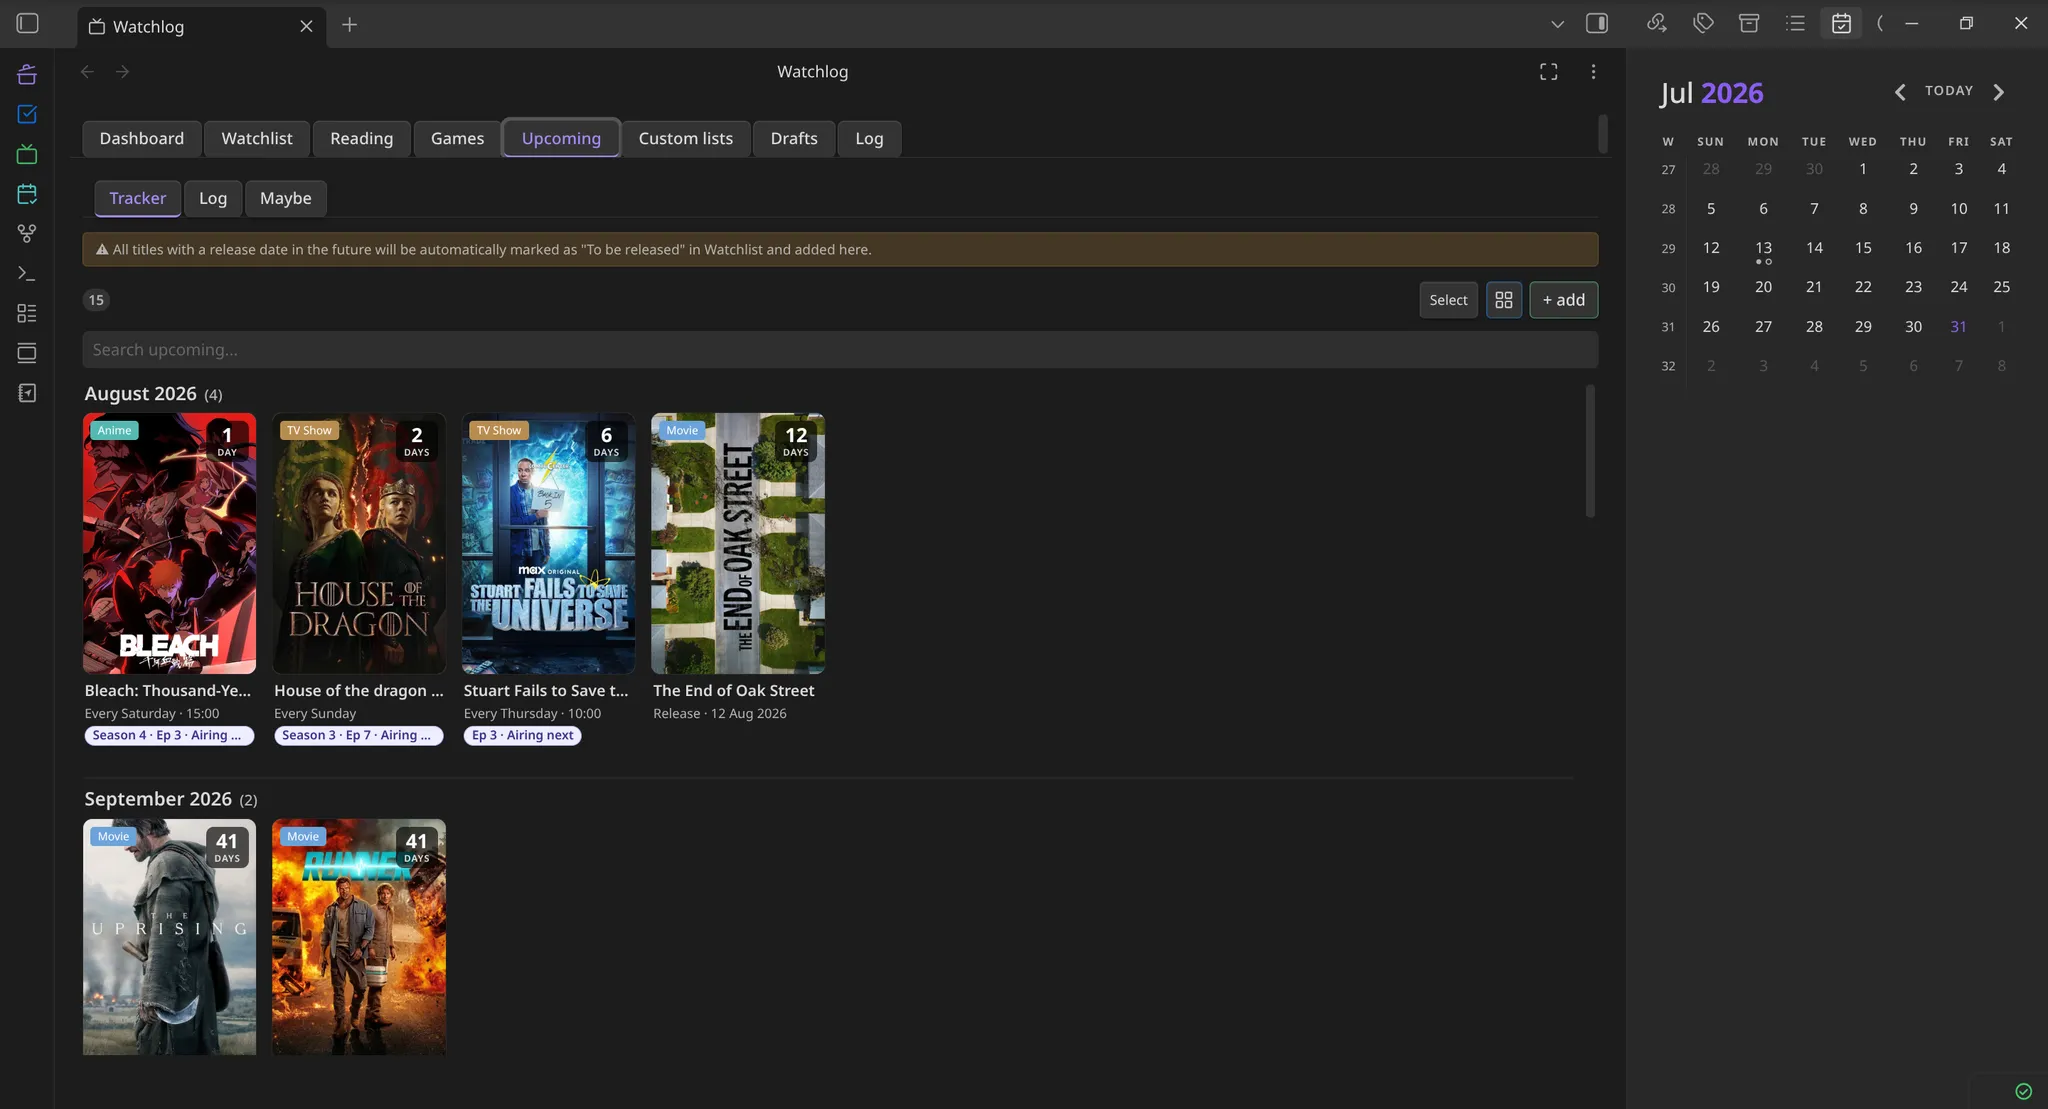Expand the tab list dropdown chevron

1557,24
